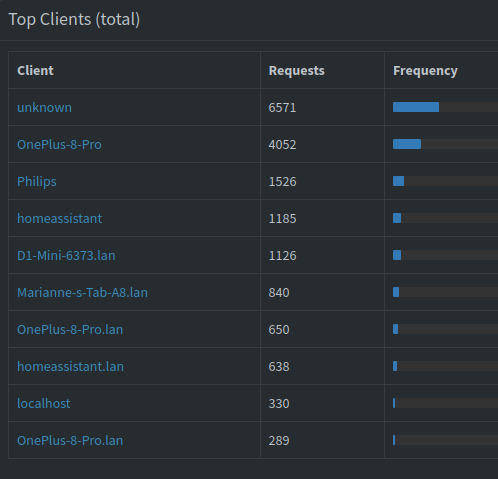Click the Requests column header

point(297,70)
